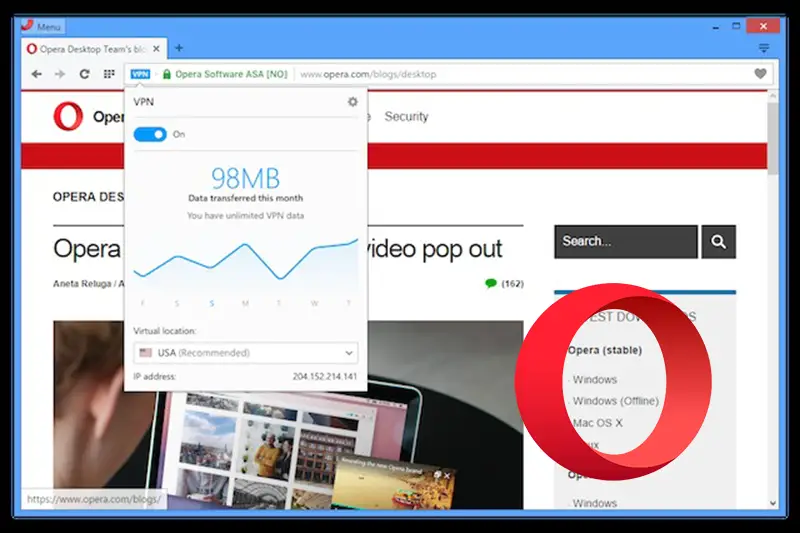
Task: Click the popped-out video thumbnail
Action: click(393, 484)
